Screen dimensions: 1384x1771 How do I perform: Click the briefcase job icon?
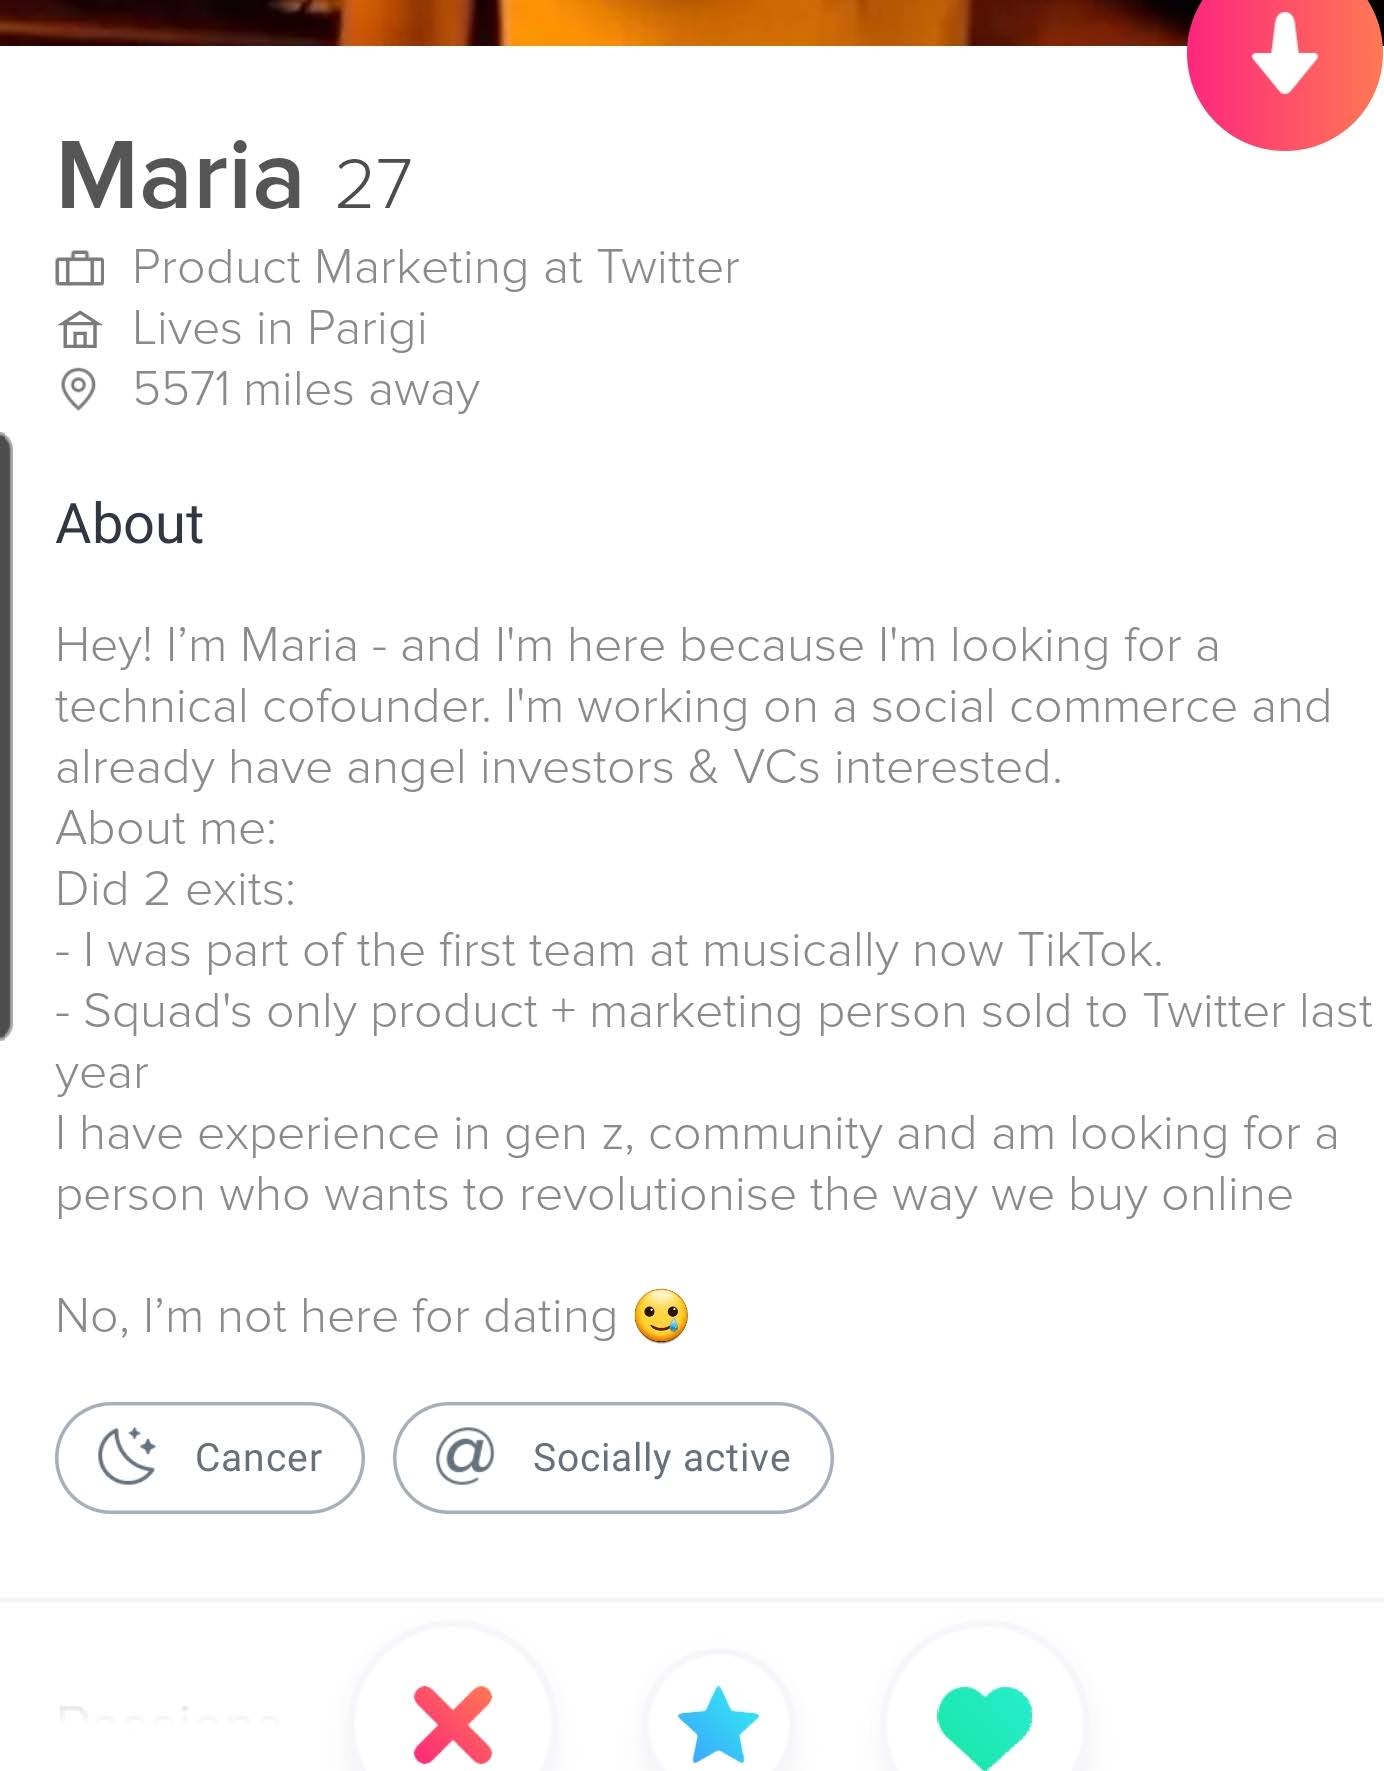(79, 268)
